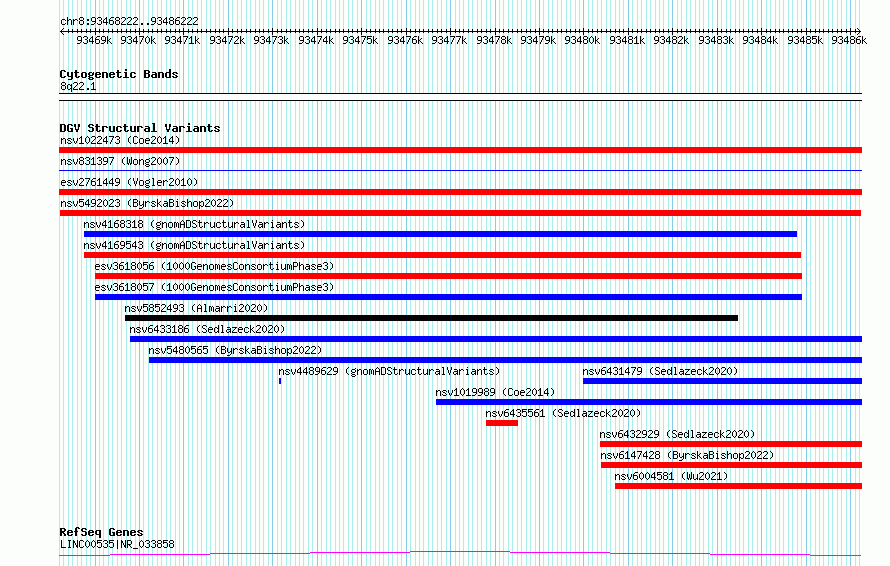This screenshot has height=566, width=890.
Task: Open nsv6147428 (ByrskaBishop2022) label
Action: tap(687, 455)
